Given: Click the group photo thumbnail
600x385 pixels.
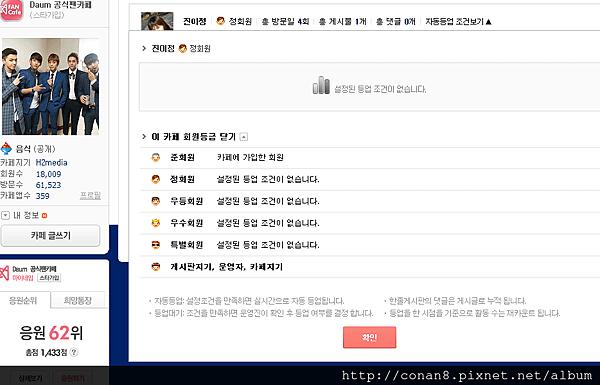Looking at the screenshot, I should [51, 86].
